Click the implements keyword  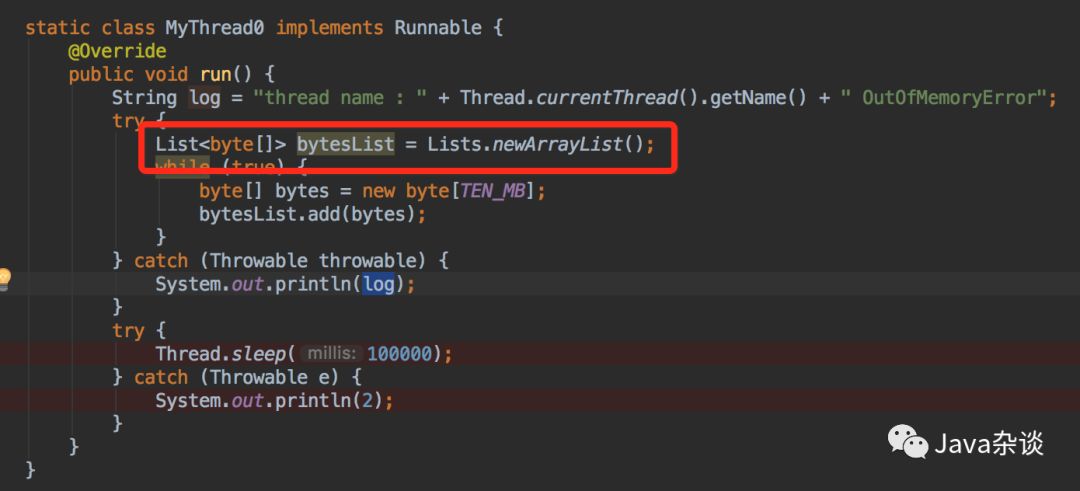329,28
